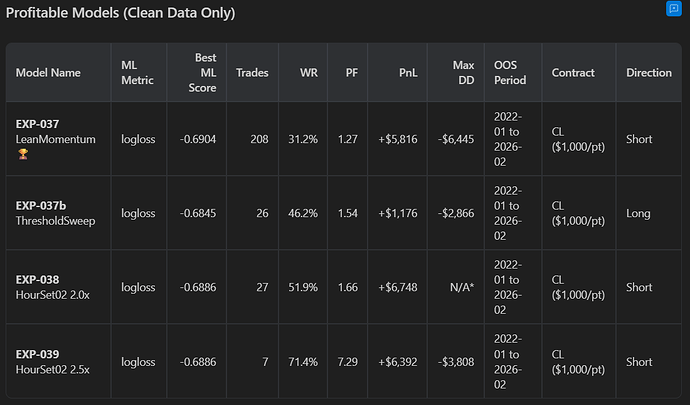Screen dimensions: 690x405
Task: Select the EXP-037 model name
Action: 37,124
